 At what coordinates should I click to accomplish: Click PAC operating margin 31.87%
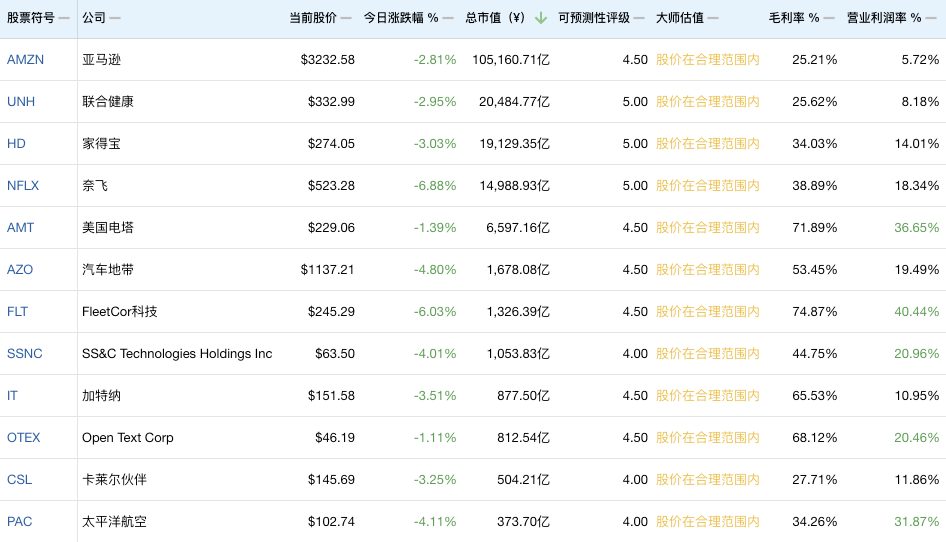[917, 521]
